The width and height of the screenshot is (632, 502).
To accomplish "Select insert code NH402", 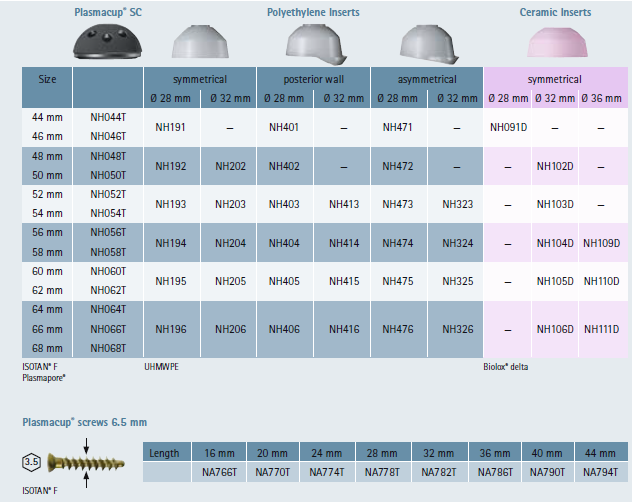I will [284, 166].
